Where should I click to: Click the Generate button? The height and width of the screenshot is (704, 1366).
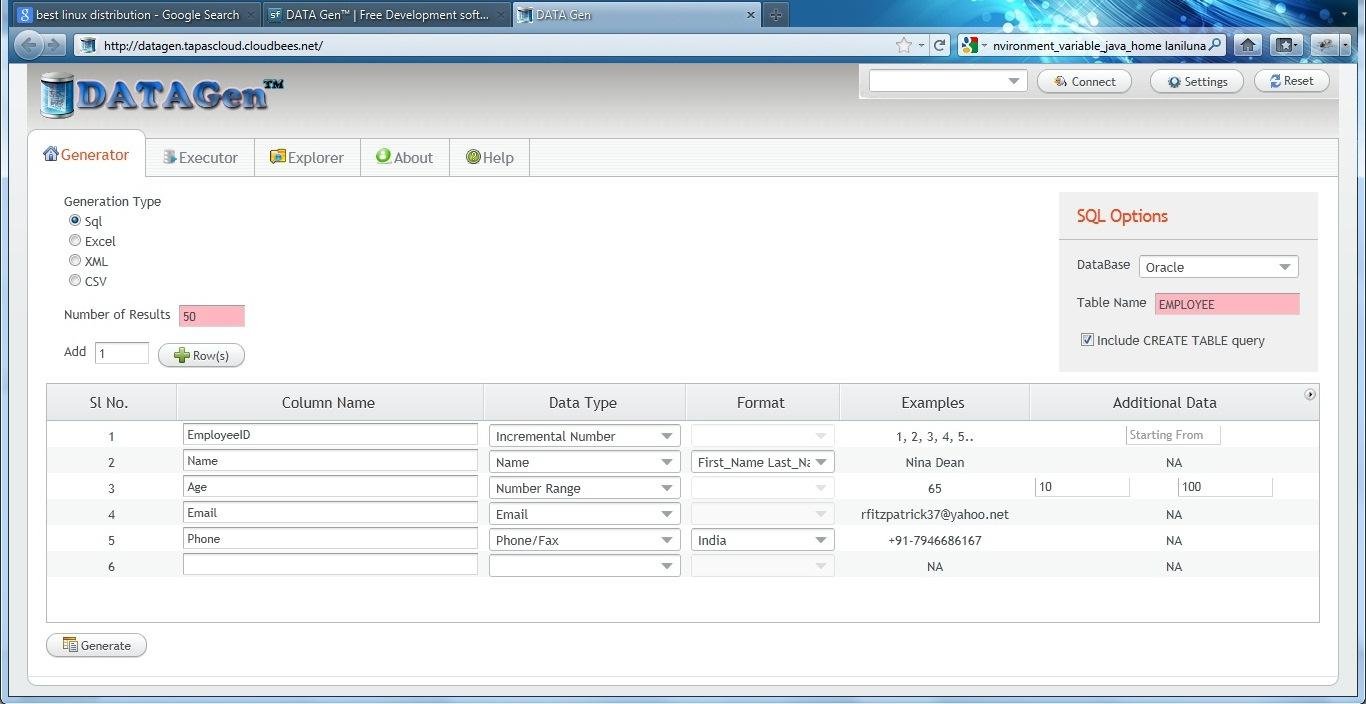coord(96,645)
